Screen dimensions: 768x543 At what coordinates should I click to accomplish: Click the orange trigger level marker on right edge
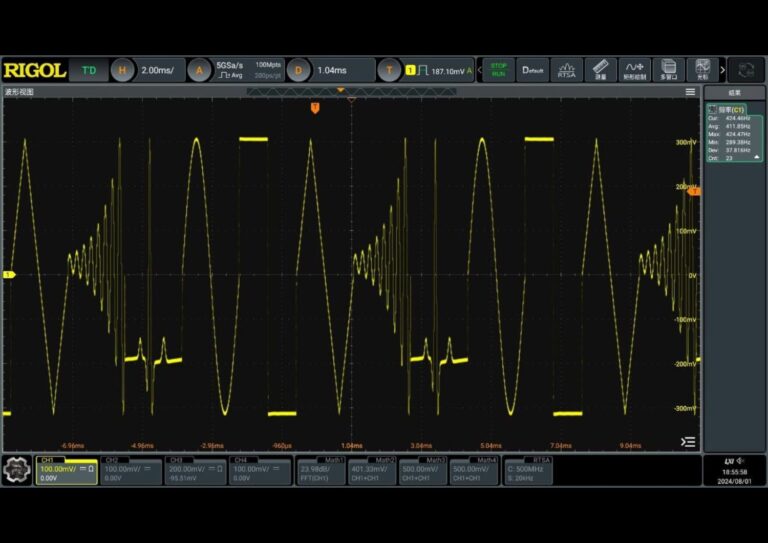coord(694,192)
